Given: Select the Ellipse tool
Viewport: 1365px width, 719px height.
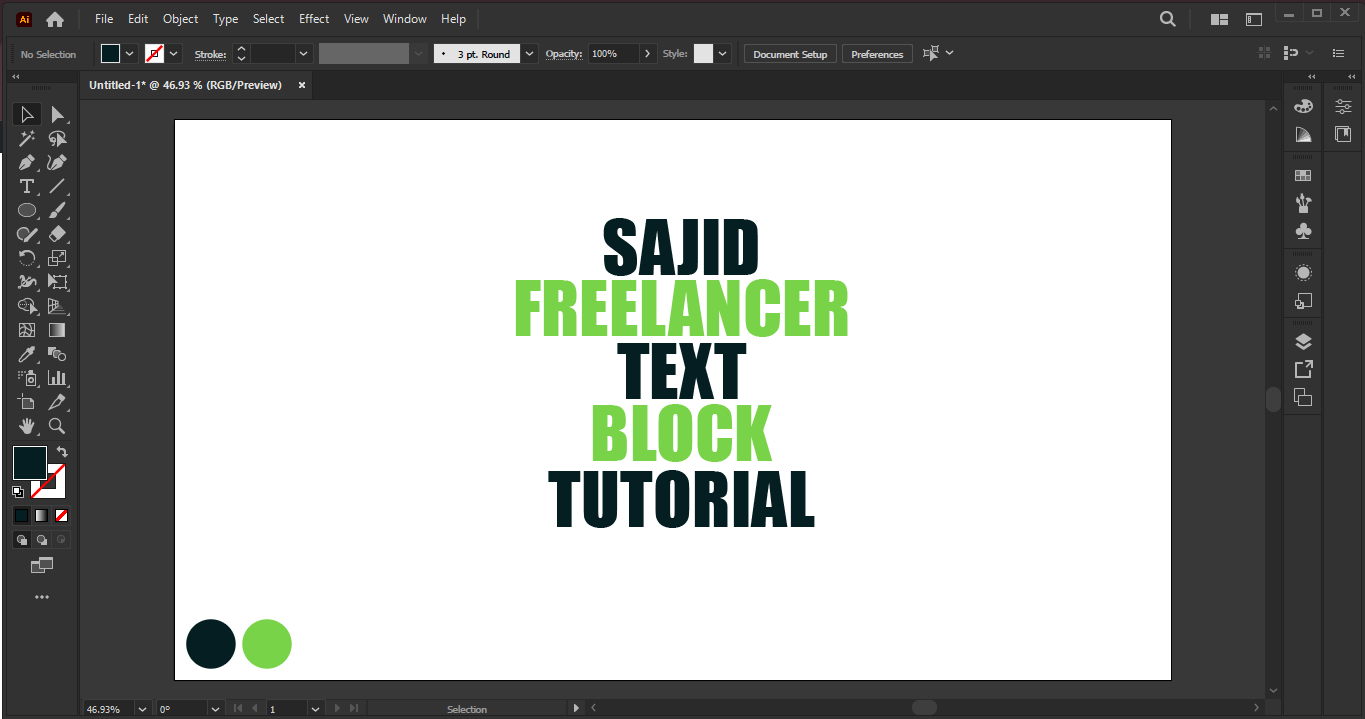Looking at the screenshot, I should click(x=27, y=210).
